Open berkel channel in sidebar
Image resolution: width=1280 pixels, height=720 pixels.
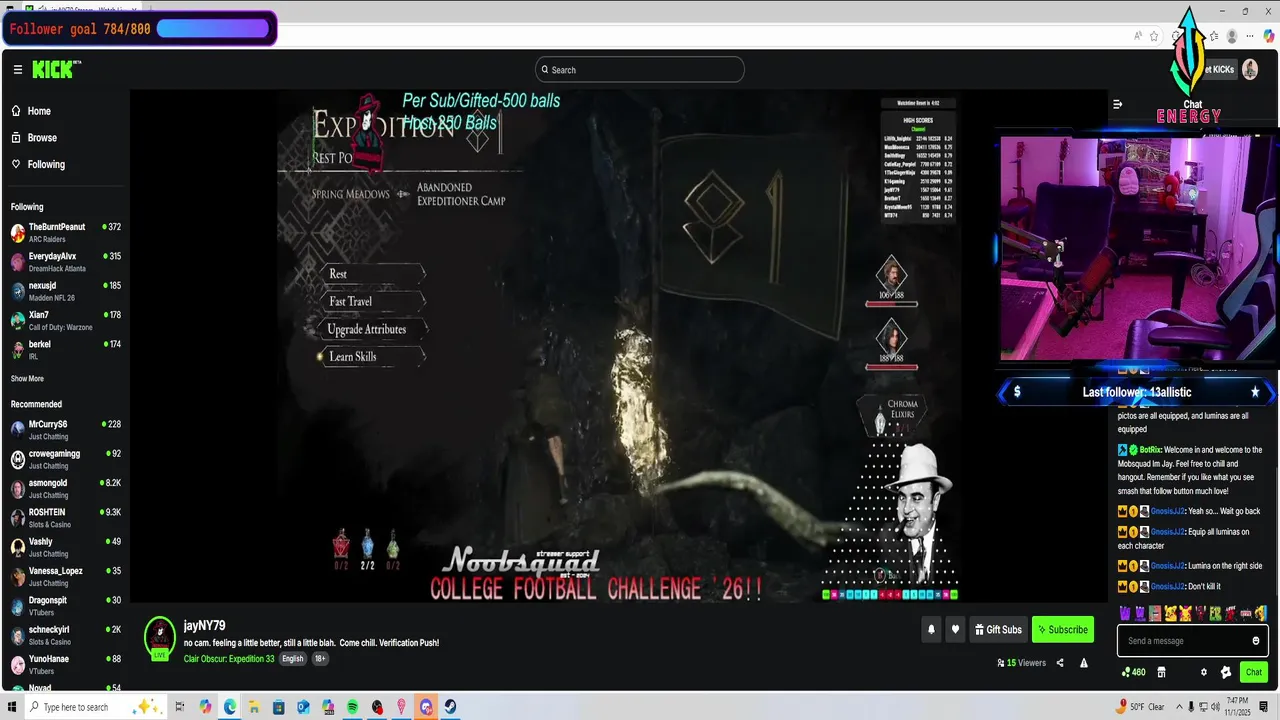point(66,349)
